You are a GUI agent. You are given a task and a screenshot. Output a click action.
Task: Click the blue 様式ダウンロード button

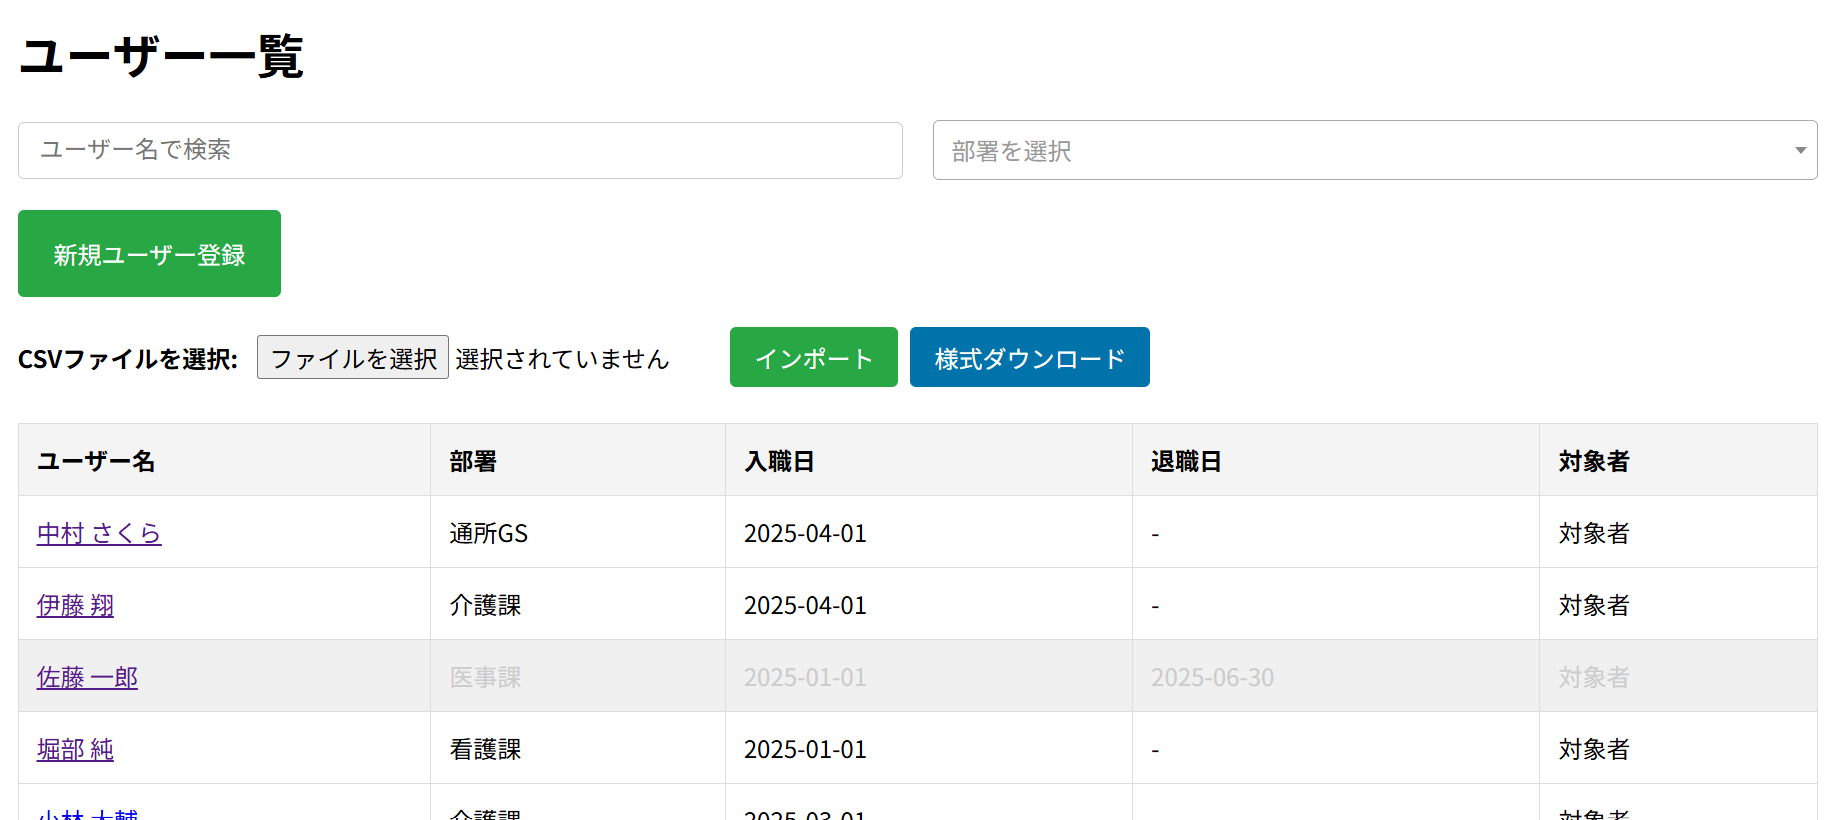pos(1029,358)
